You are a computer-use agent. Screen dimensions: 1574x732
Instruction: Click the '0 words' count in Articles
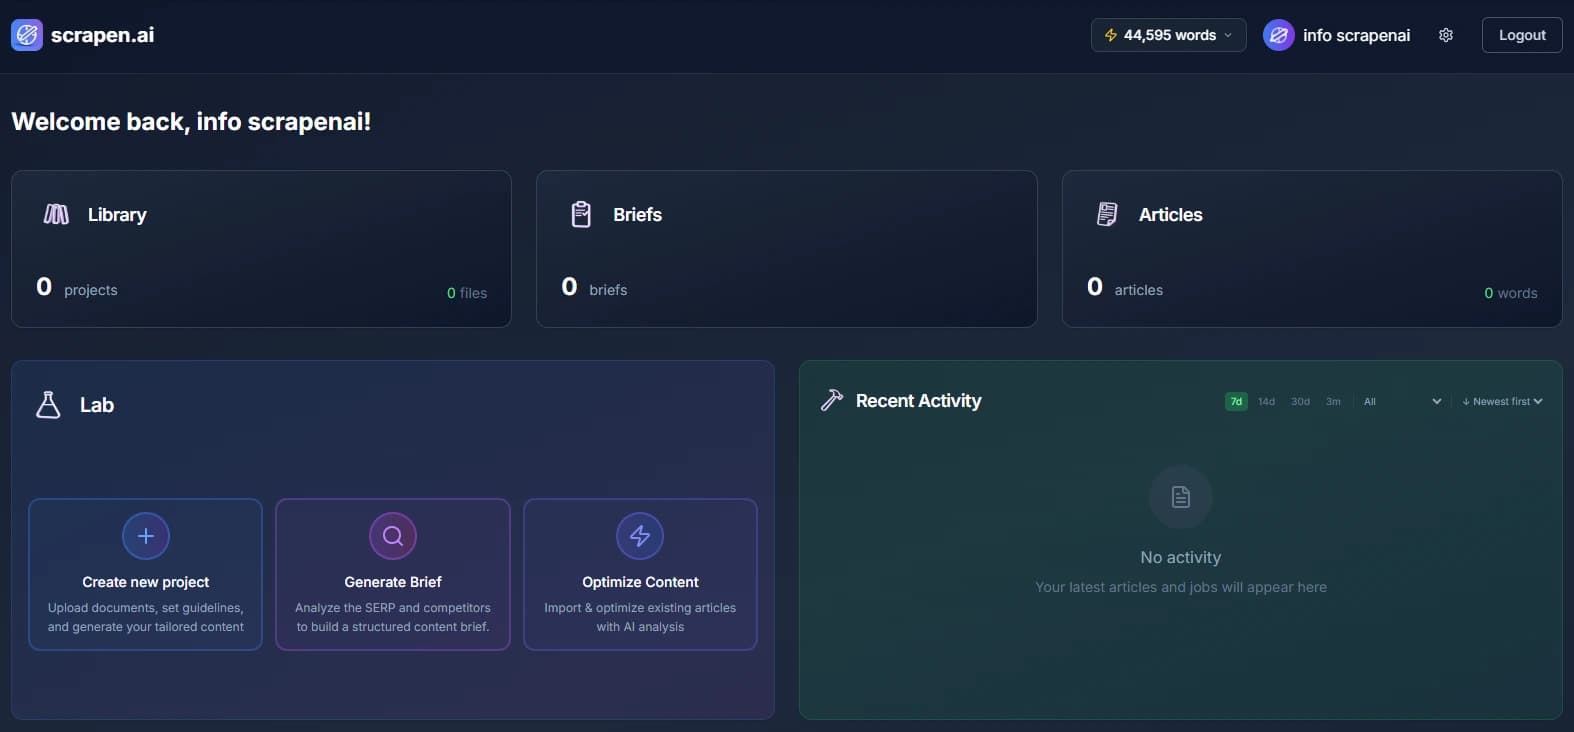coord(1511,293)
